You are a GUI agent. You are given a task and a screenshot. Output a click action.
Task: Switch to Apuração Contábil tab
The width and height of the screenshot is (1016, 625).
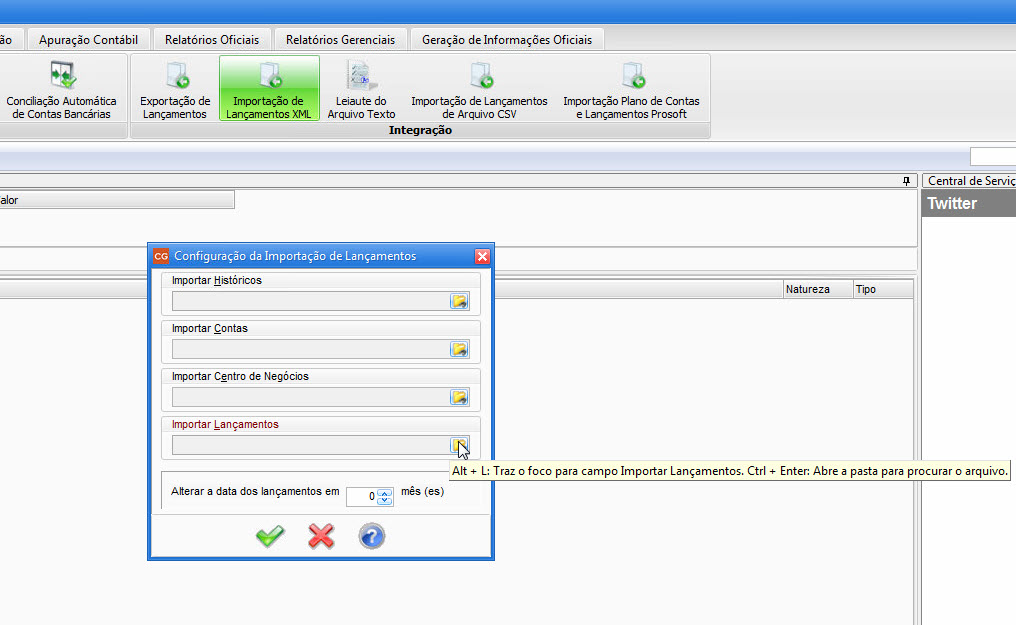pyautogui.click(x=89, y=40)
